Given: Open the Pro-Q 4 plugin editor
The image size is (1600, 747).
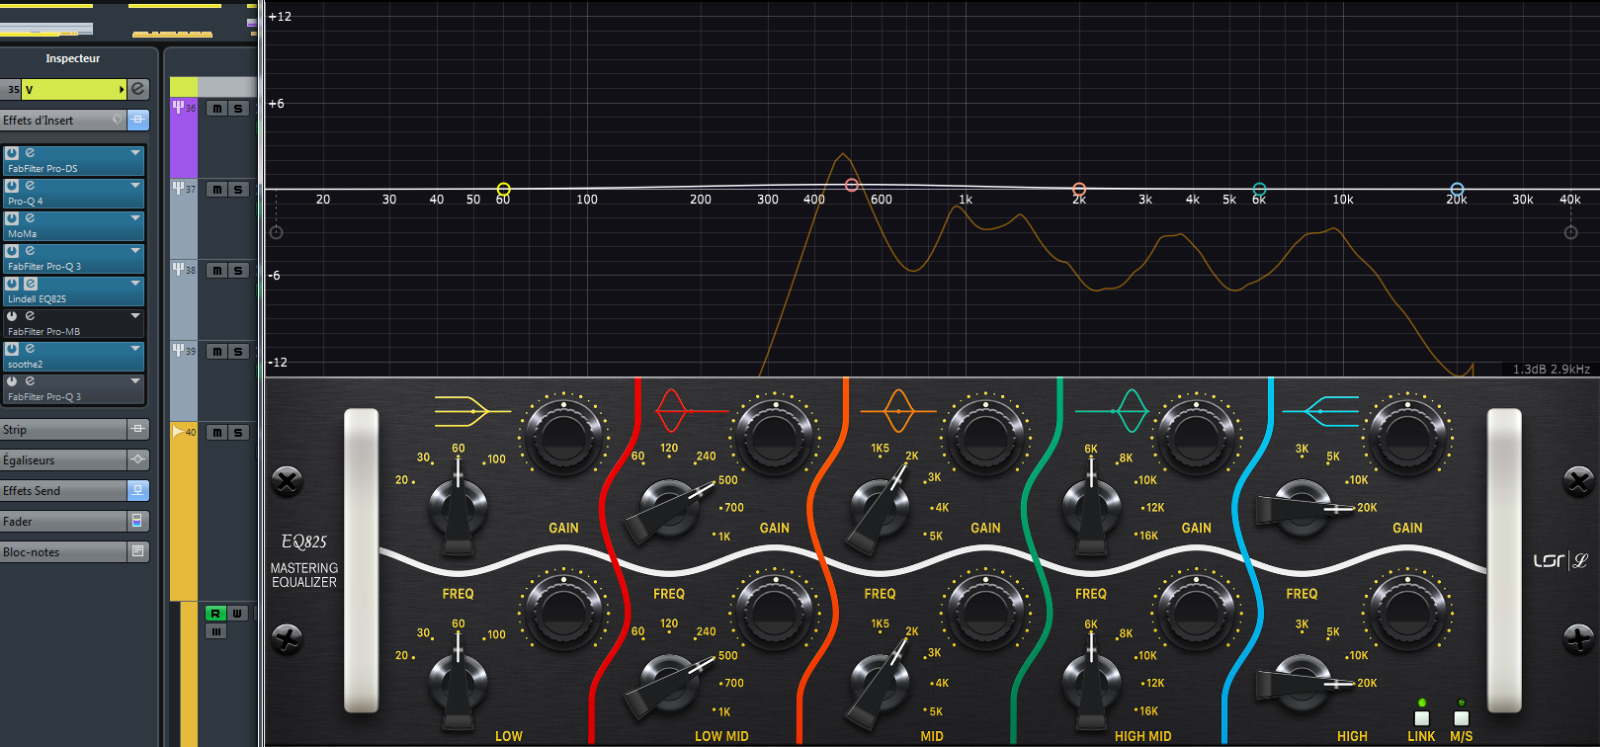Looking at the screenshot, I should 30,186.
